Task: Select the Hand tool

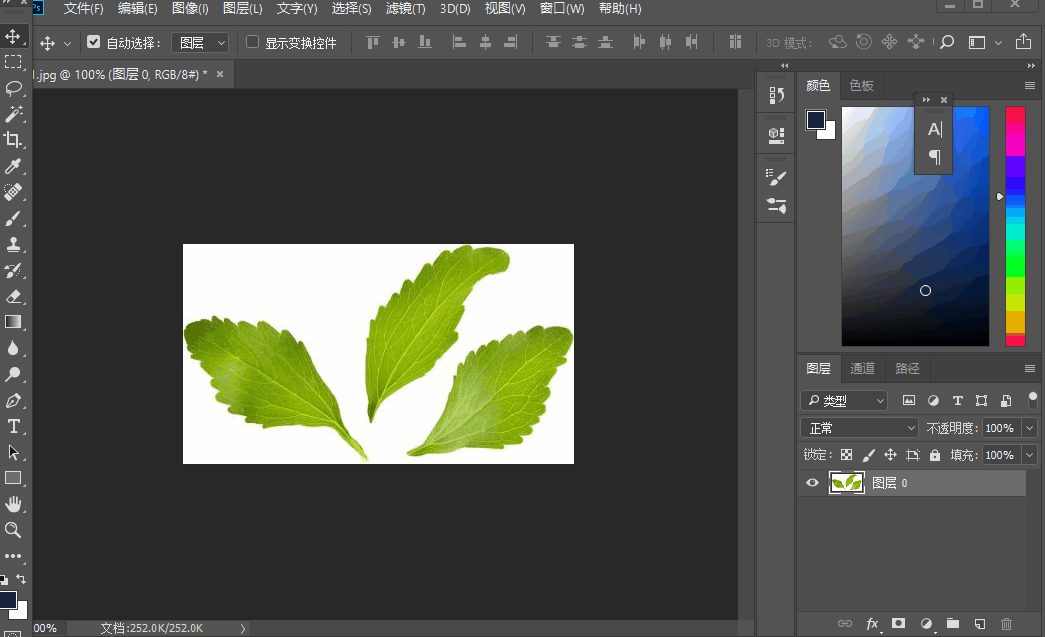Action: coord(13,504)
